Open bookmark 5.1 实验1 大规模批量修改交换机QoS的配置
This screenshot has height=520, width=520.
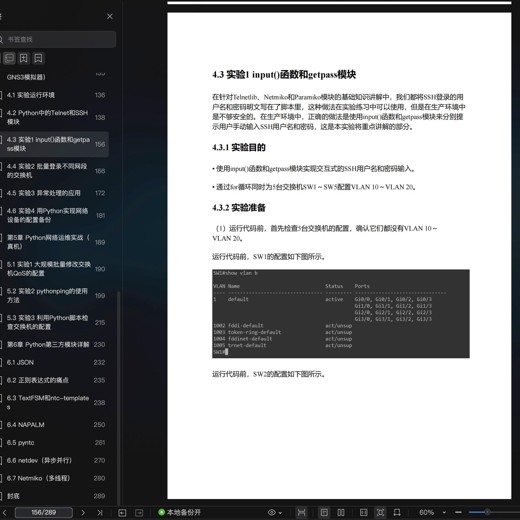pyautogui.click(x=53, y=269)
